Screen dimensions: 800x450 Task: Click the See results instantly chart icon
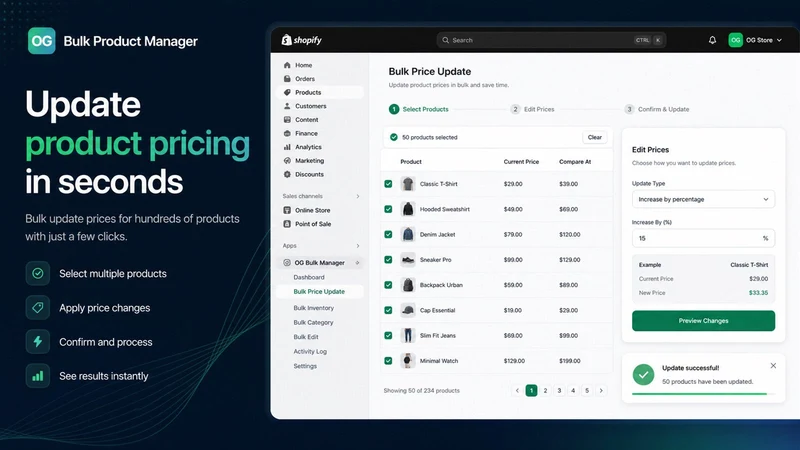38,376
